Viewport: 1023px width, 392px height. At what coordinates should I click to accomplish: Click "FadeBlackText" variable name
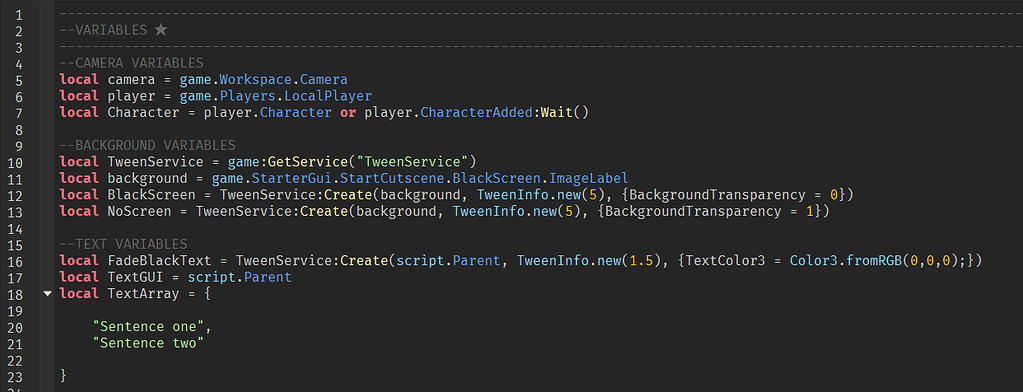(159, 260)
